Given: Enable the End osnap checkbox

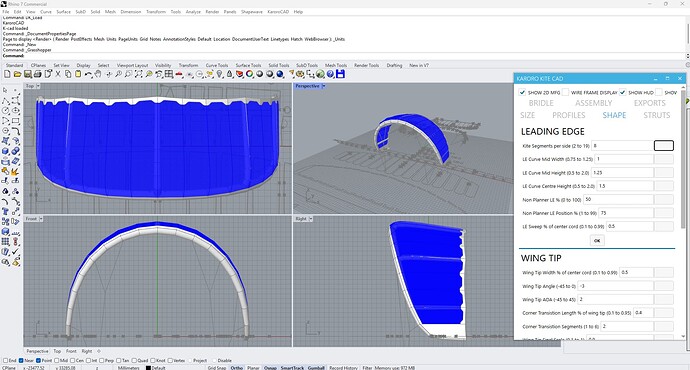Looking at the screenshot, I should (5, 360).
